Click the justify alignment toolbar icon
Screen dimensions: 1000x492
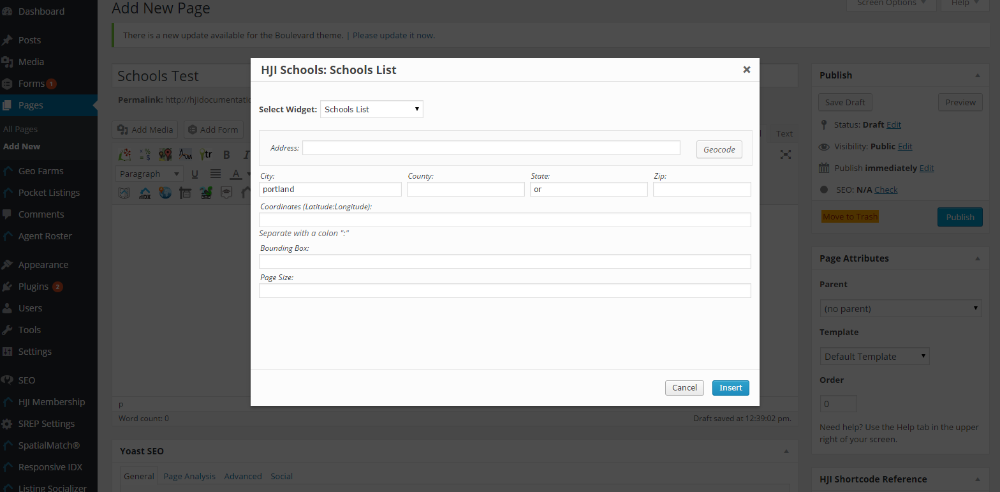(216, 174)
